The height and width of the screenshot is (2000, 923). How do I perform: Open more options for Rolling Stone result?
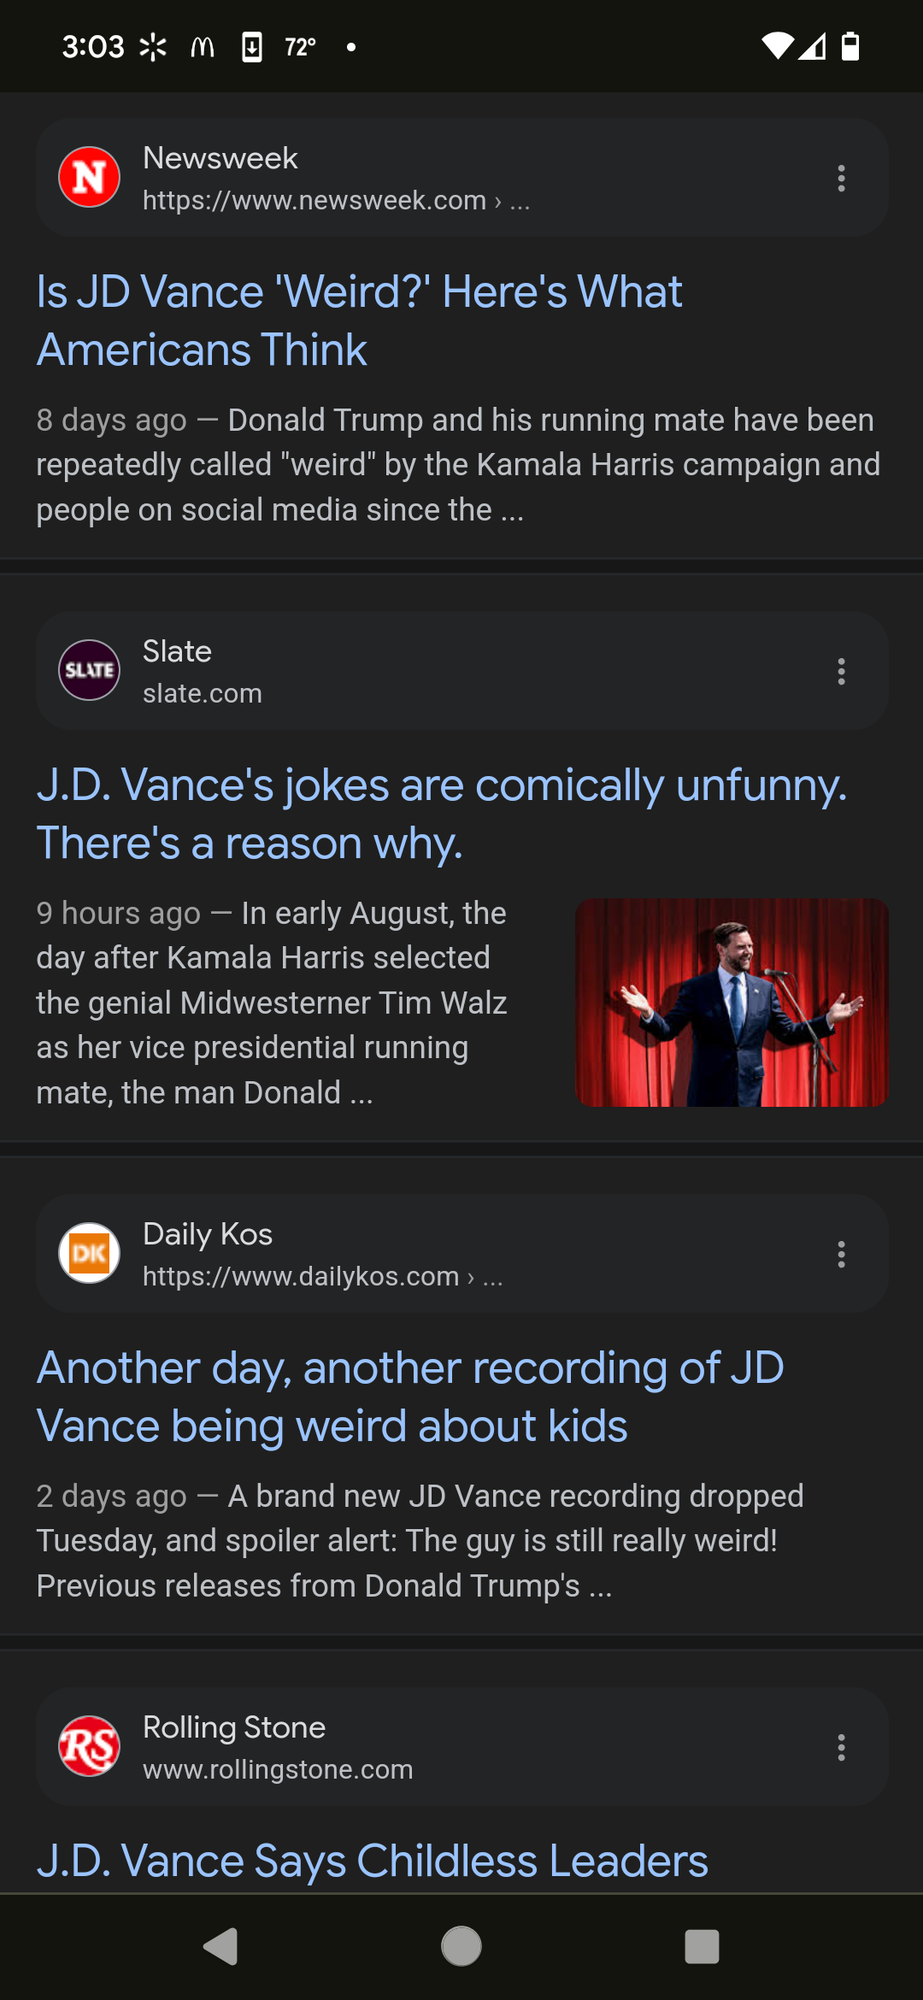click(x=841, y=1747)
